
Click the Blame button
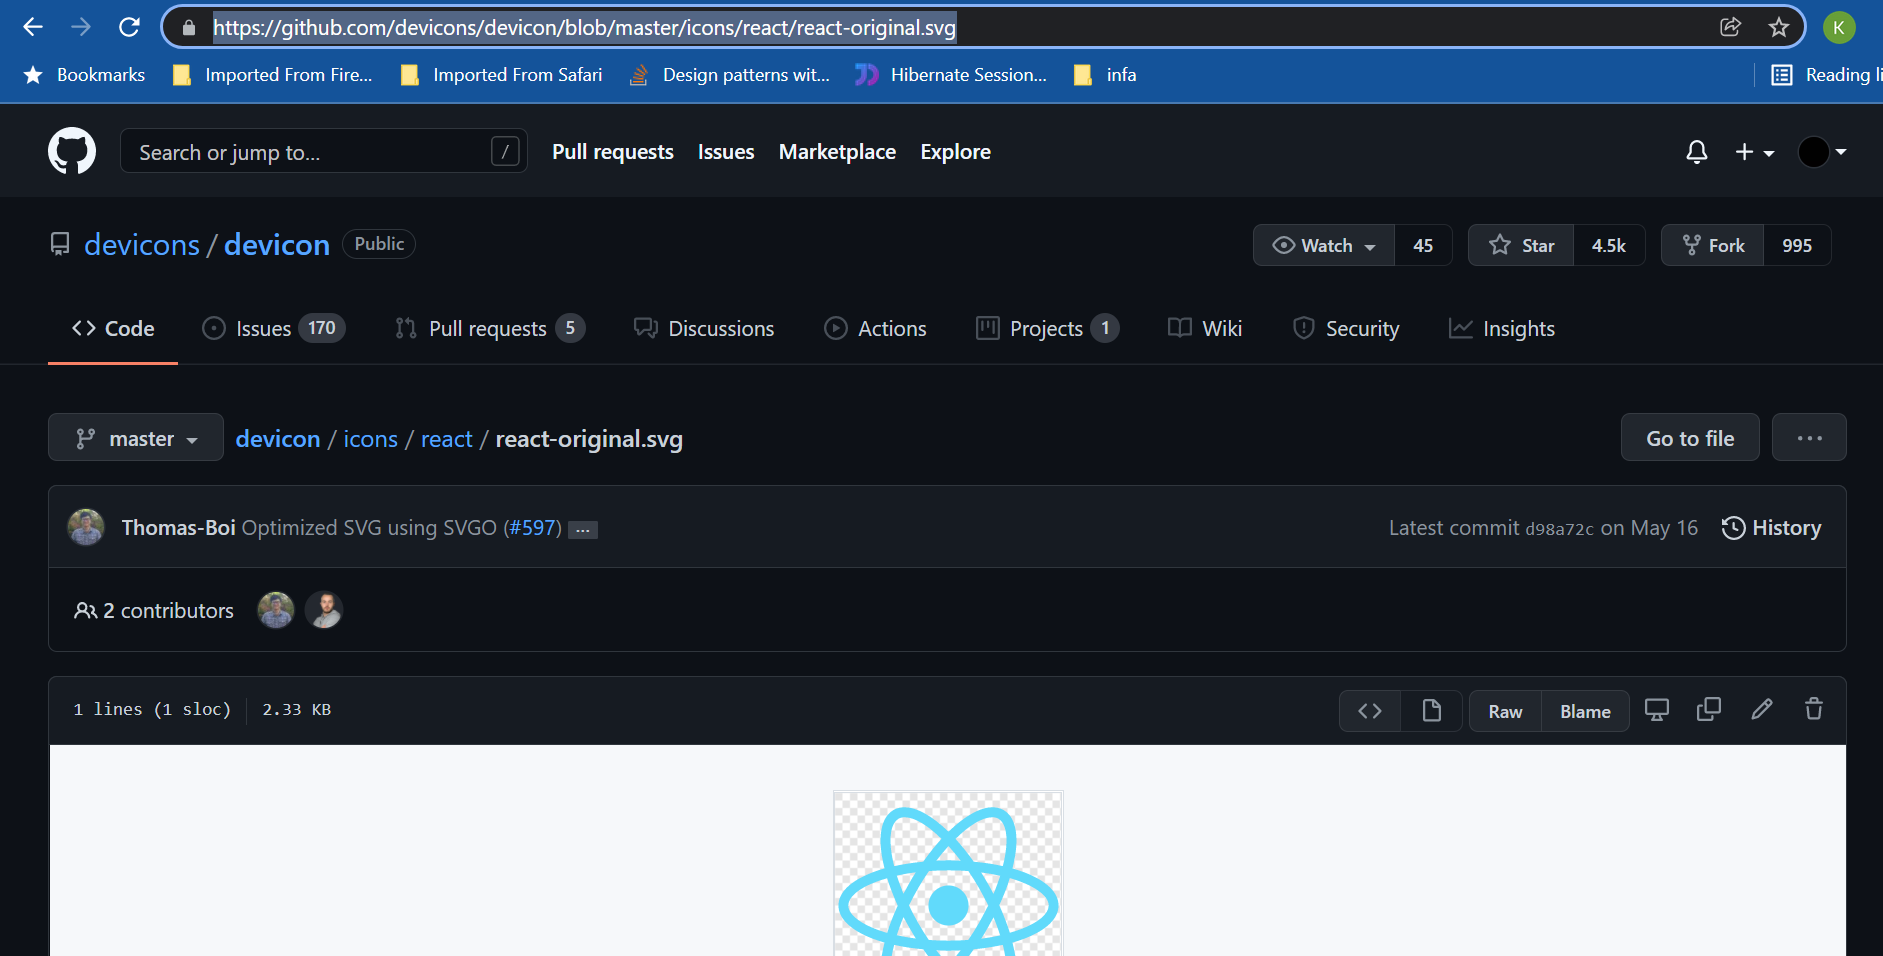point(1585,711)
